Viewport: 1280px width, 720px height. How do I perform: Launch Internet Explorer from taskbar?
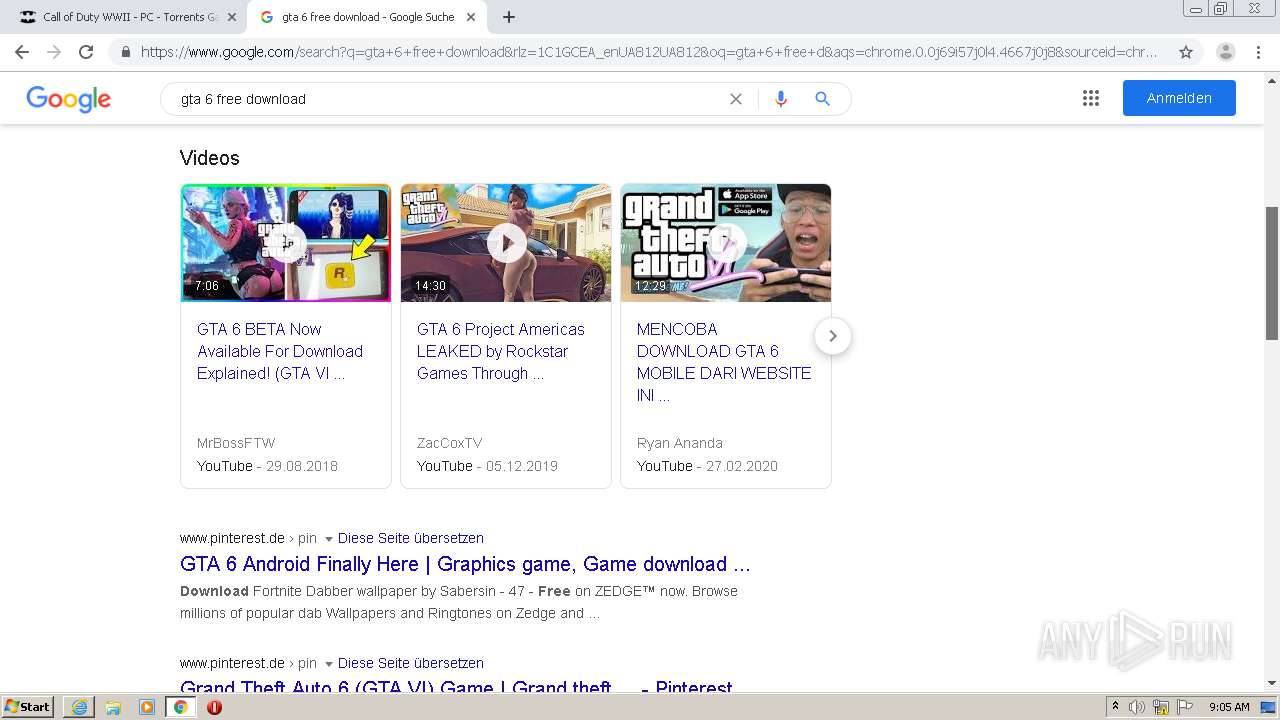(x=79, y=707)
